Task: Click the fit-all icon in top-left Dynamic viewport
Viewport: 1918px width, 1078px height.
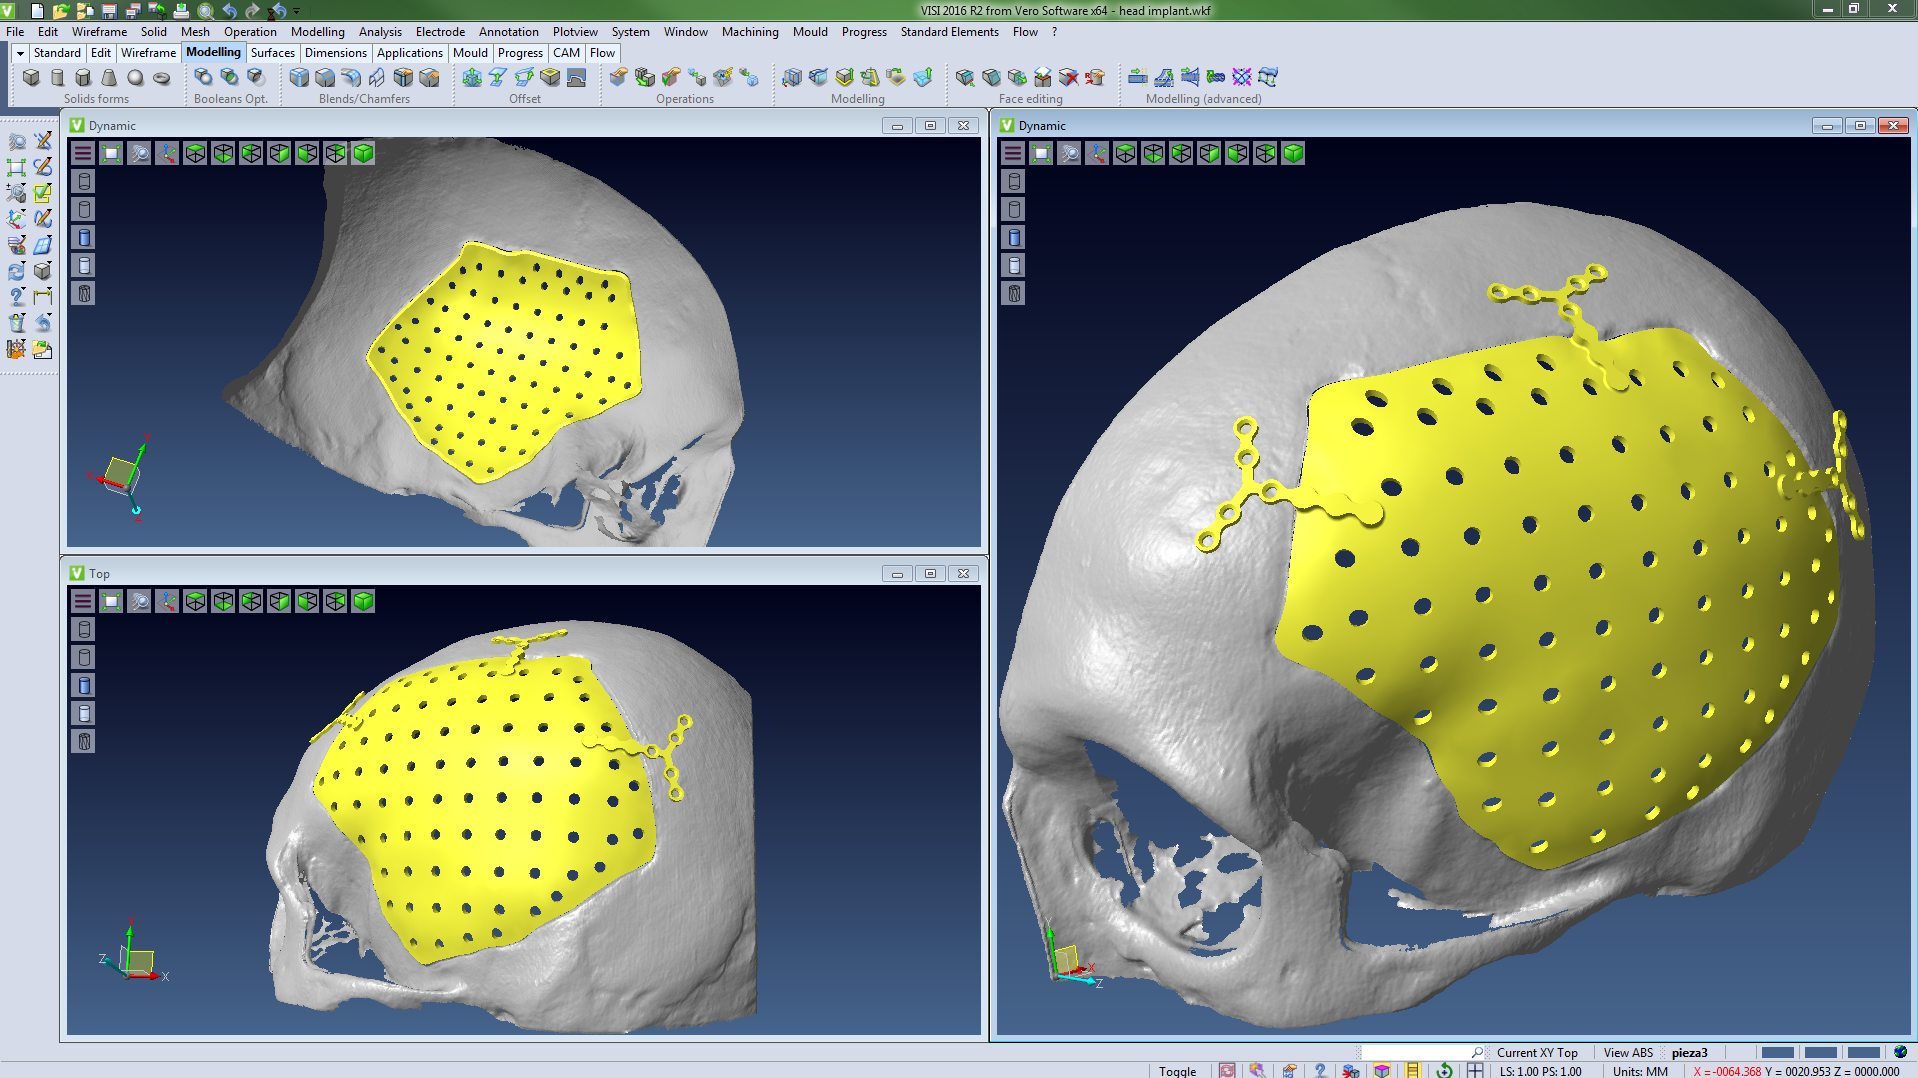Action: point(111,153)
